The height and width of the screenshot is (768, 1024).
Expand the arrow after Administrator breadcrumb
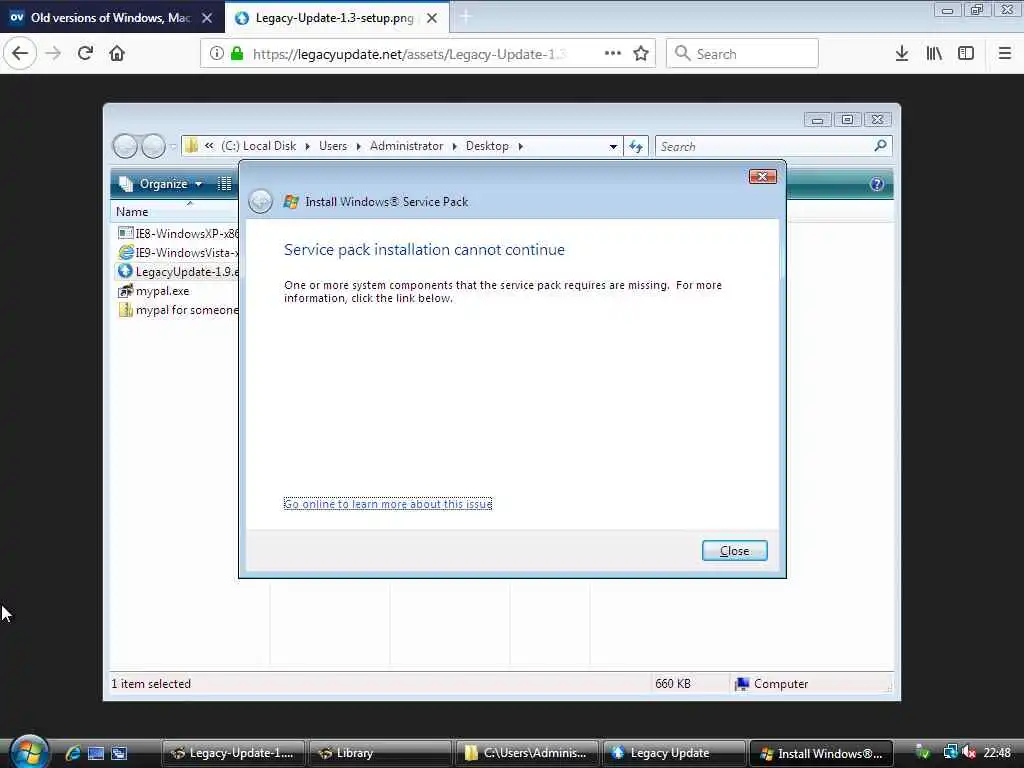(x=455, y=146)
